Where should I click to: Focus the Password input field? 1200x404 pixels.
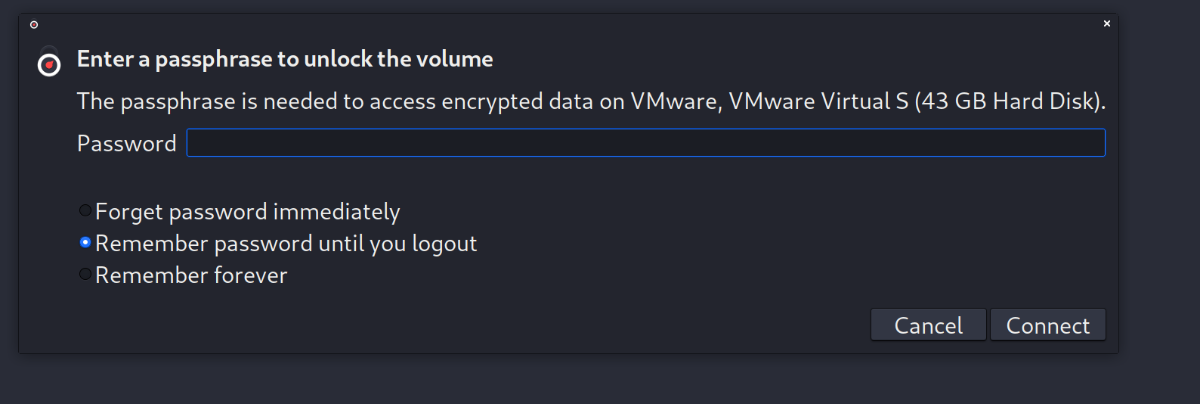(645, 143)
